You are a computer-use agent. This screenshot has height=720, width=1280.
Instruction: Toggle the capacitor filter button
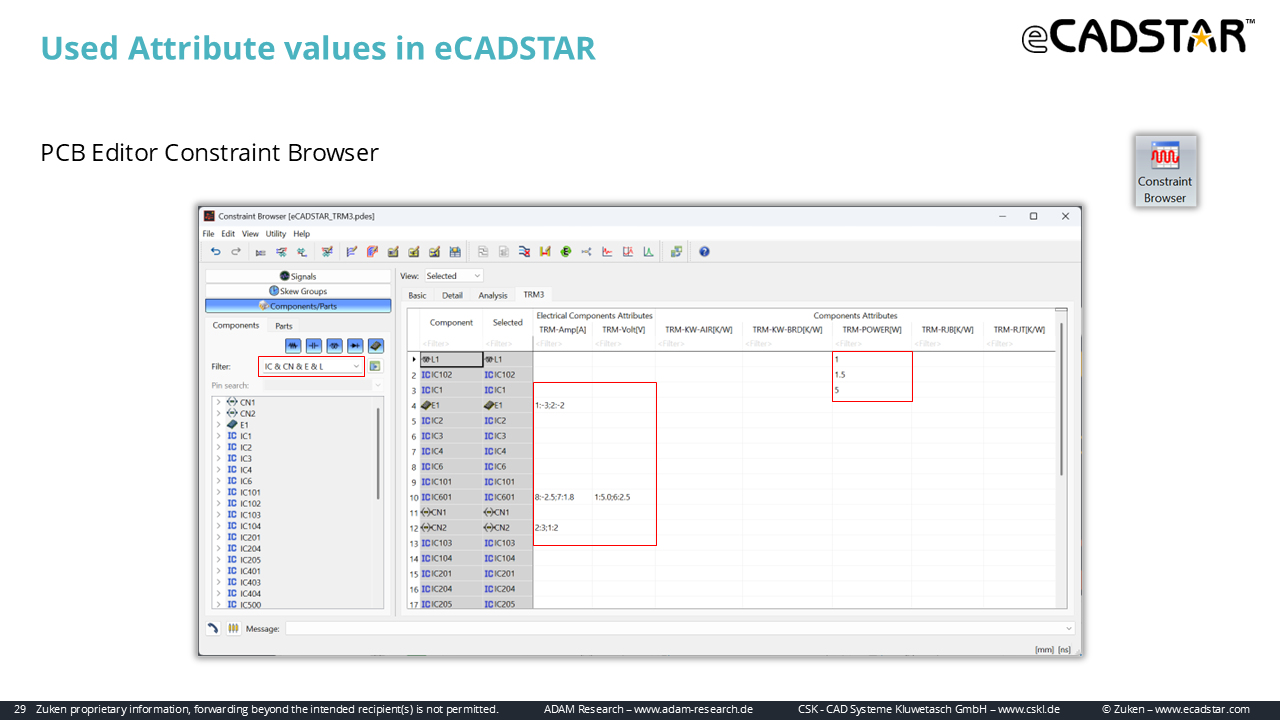[314, 346]
